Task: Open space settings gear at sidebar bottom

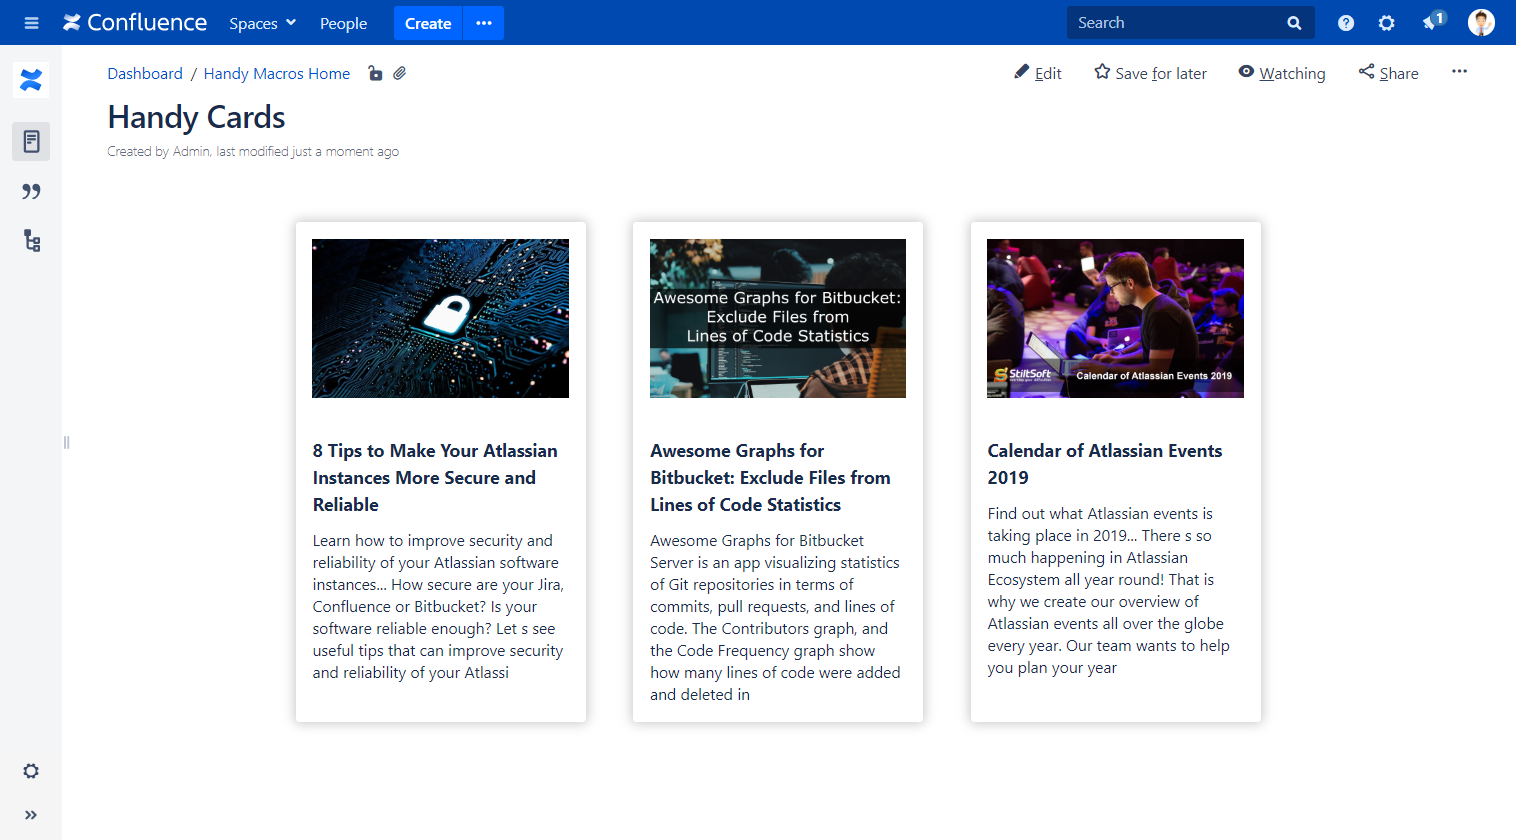Action: (x=31, y=770)
